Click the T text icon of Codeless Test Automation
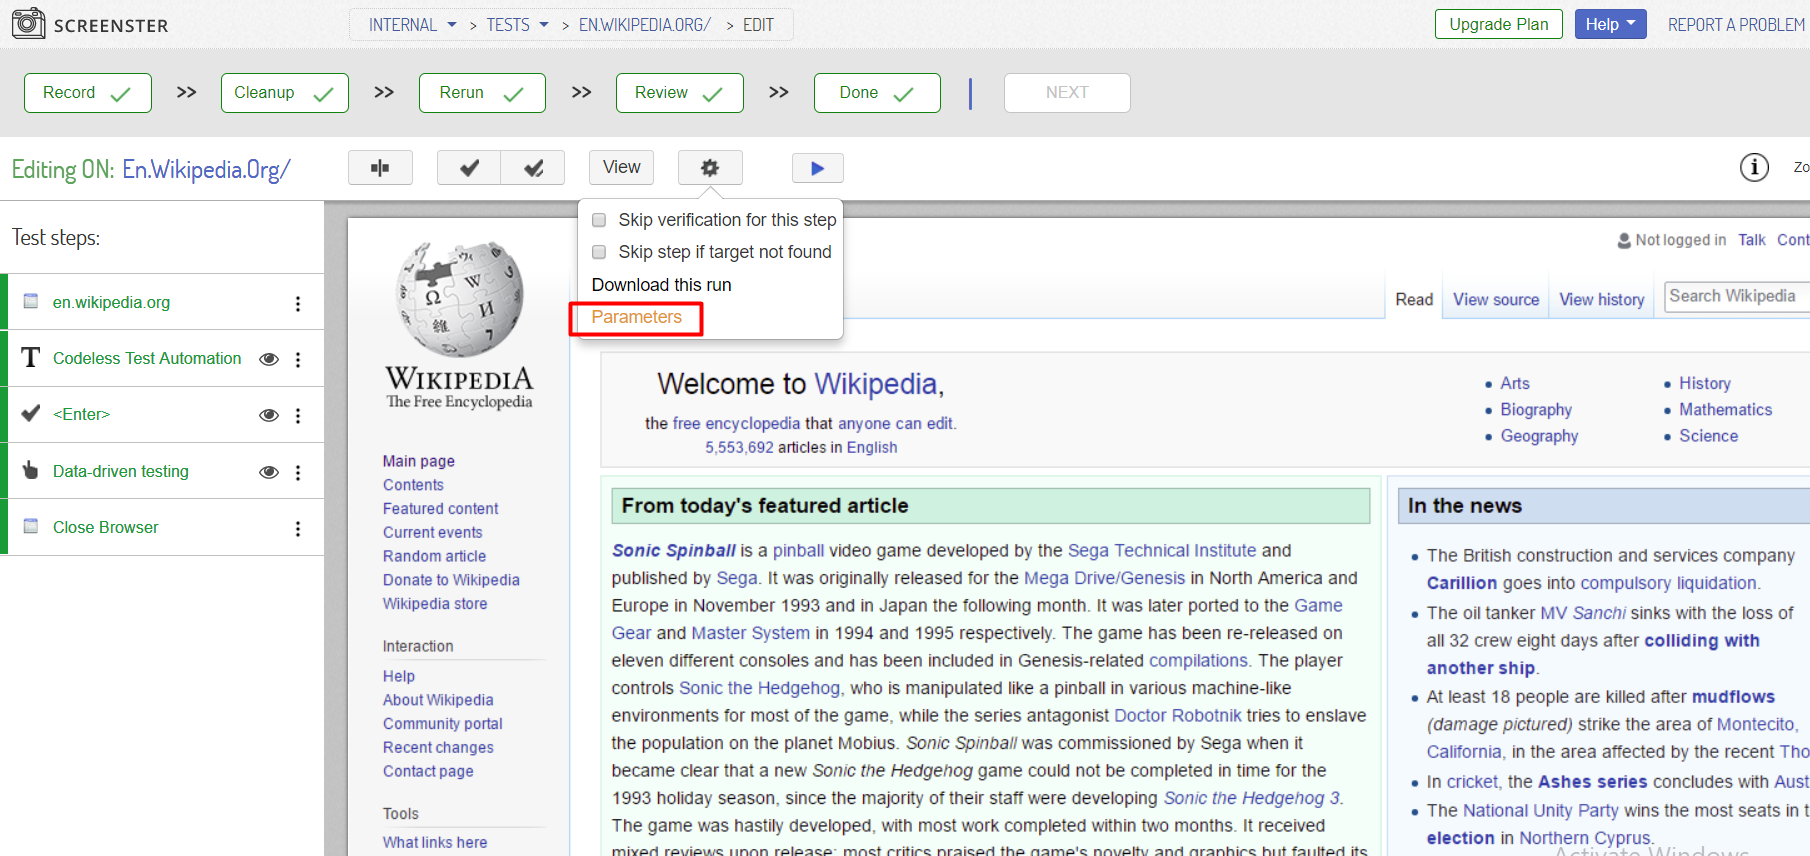The width and height of the screenshot is (1810, 856). (31, 358)
